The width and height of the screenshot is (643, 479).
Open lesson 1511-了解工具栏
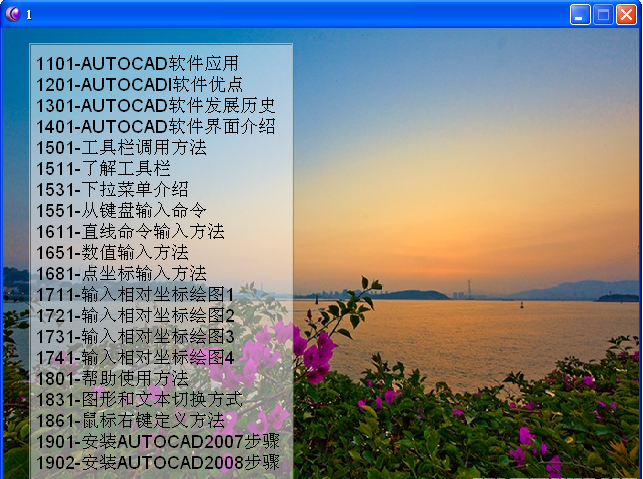click(103, 168)
